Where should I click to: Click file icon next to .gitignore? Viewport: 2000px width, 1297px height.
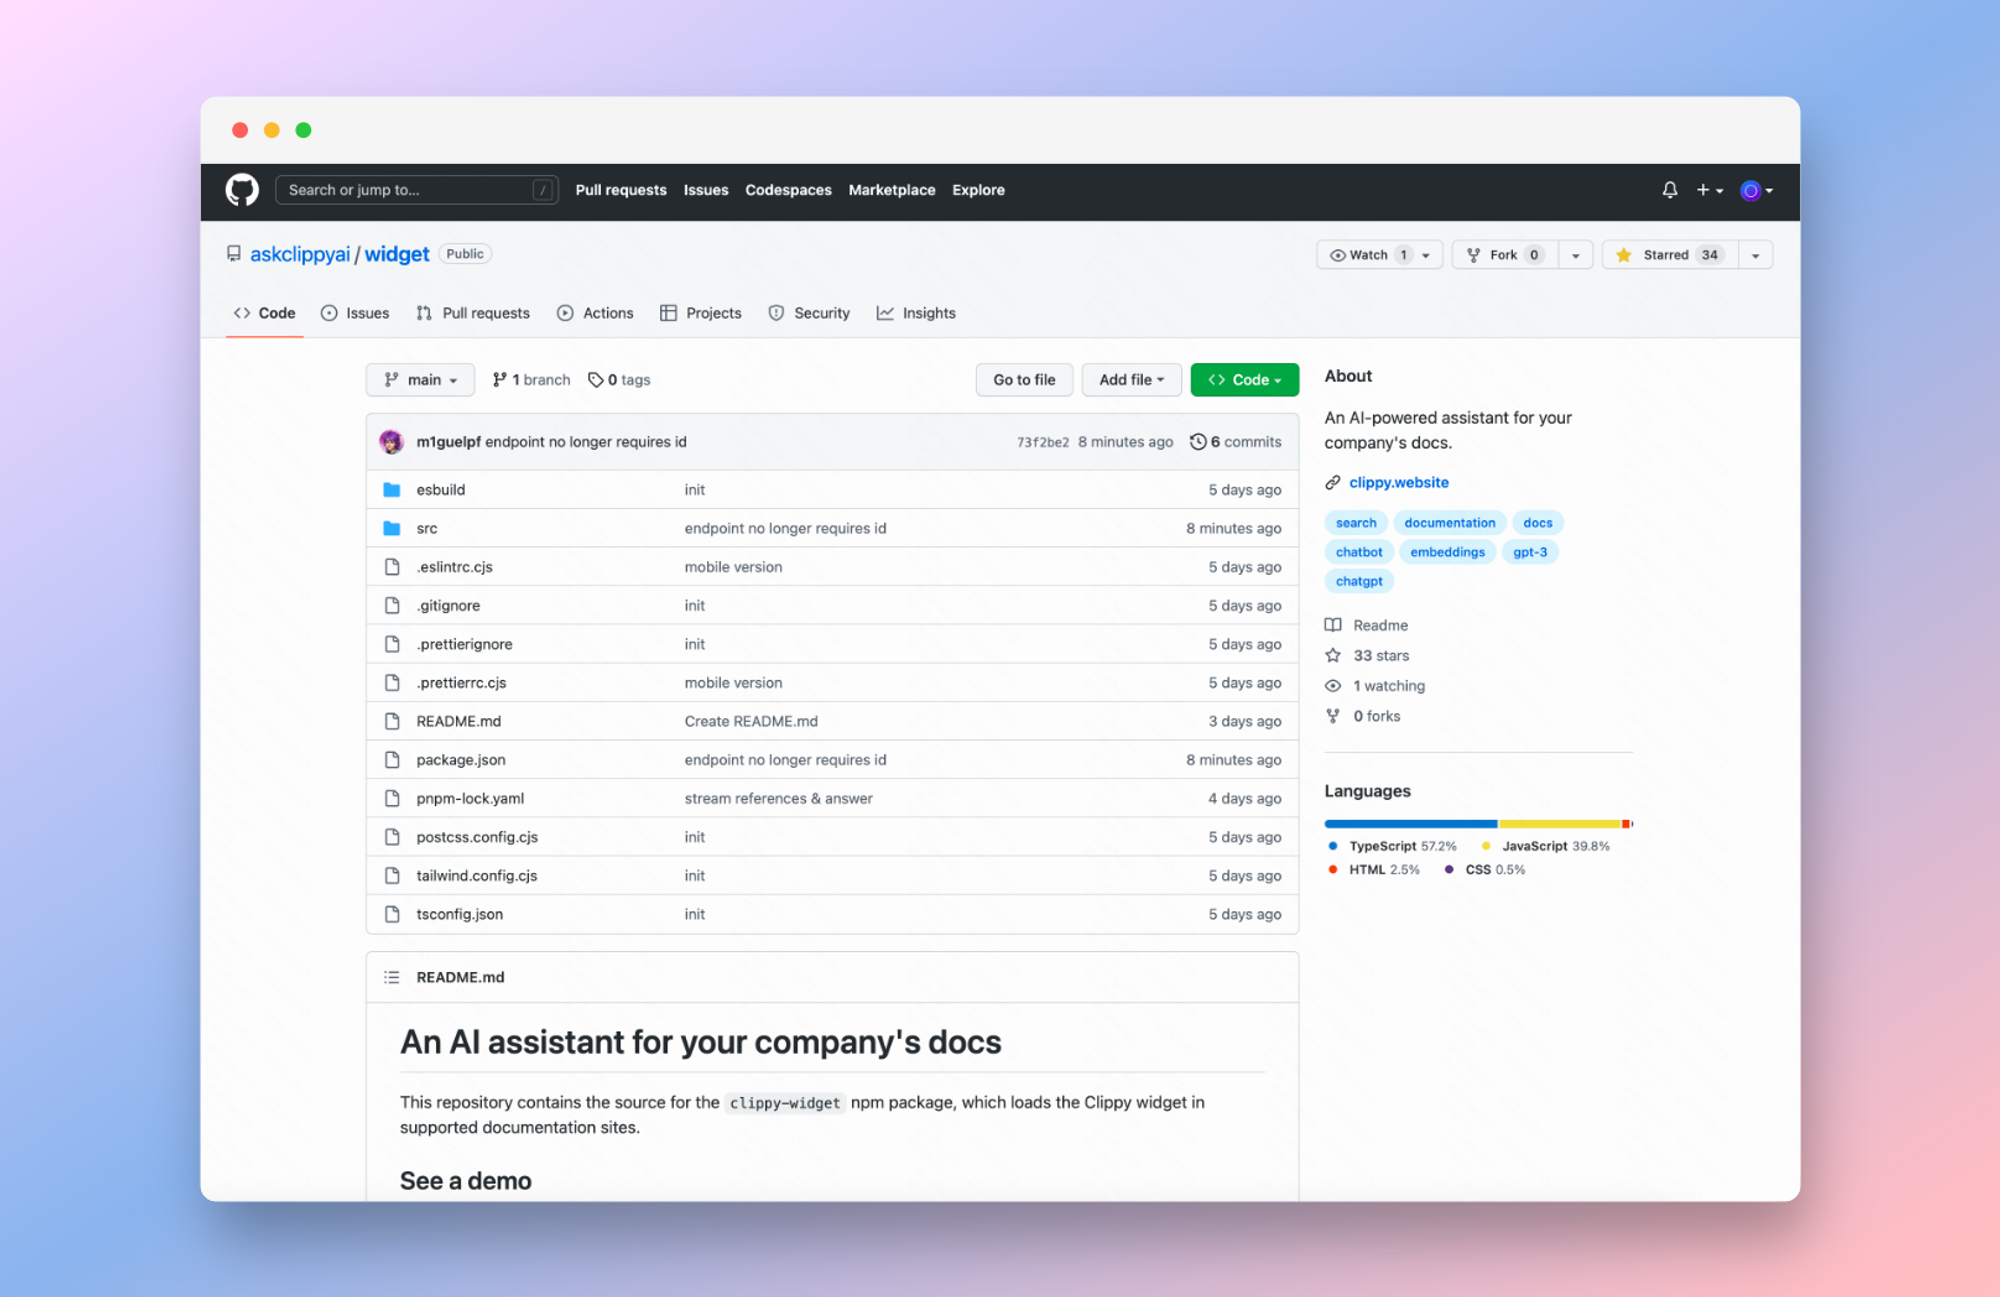click(x=392, y=606)
